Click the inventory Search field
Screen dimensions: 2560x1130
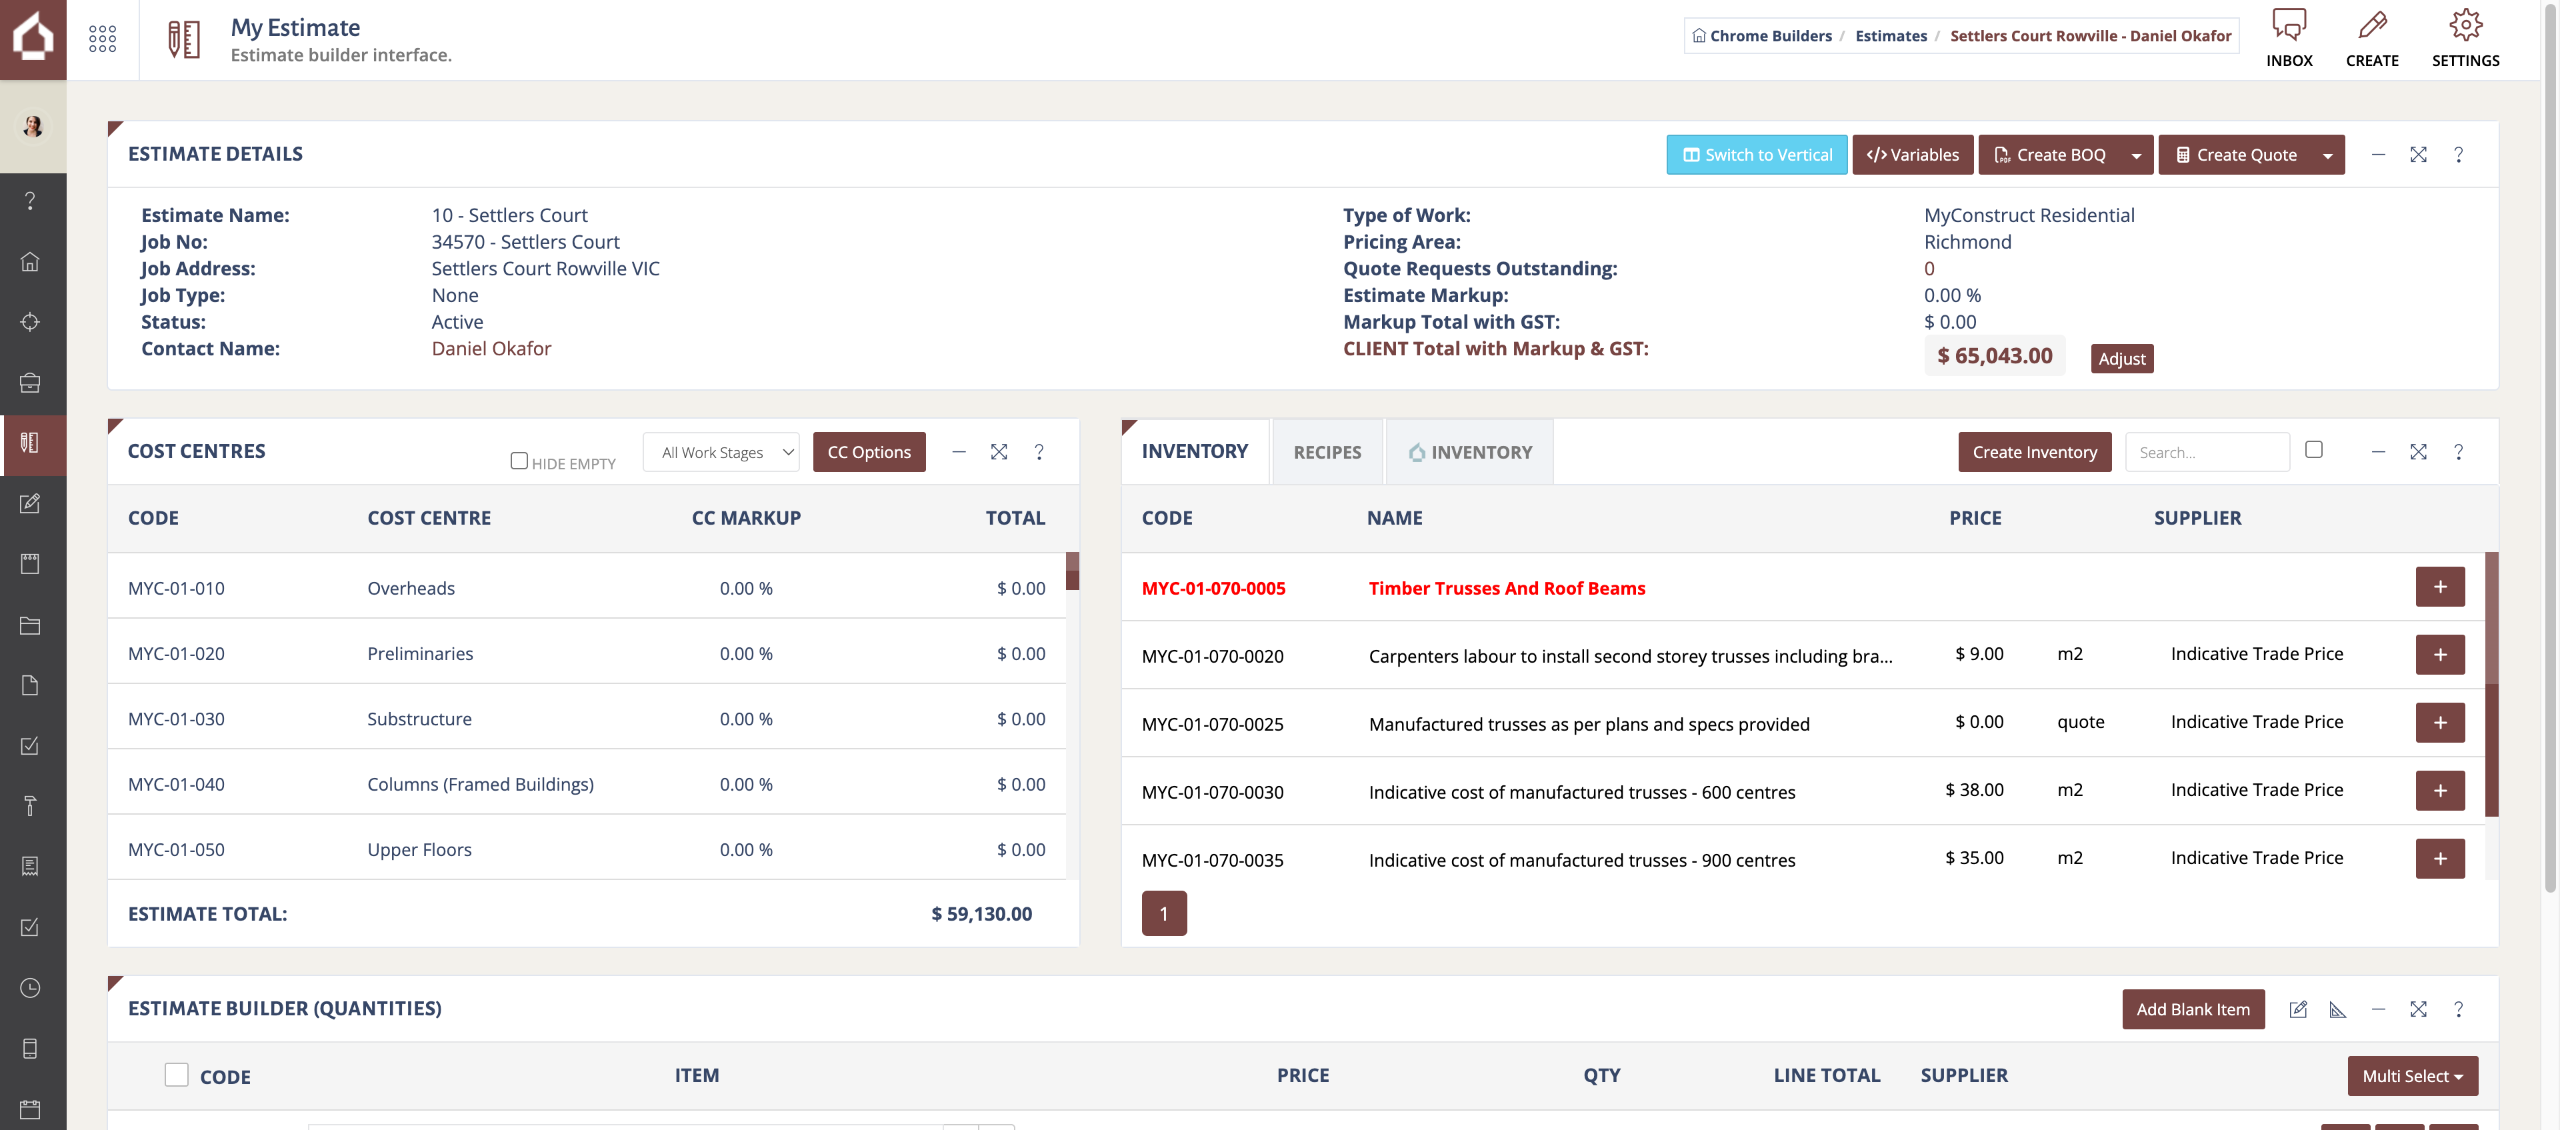pos(2207,452)
